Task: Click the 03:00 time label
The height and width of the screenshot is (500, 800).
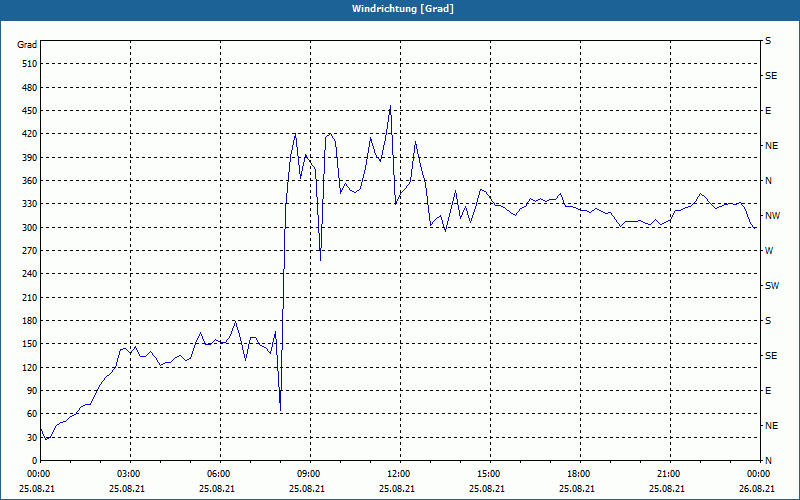Action: click(130, 474)
